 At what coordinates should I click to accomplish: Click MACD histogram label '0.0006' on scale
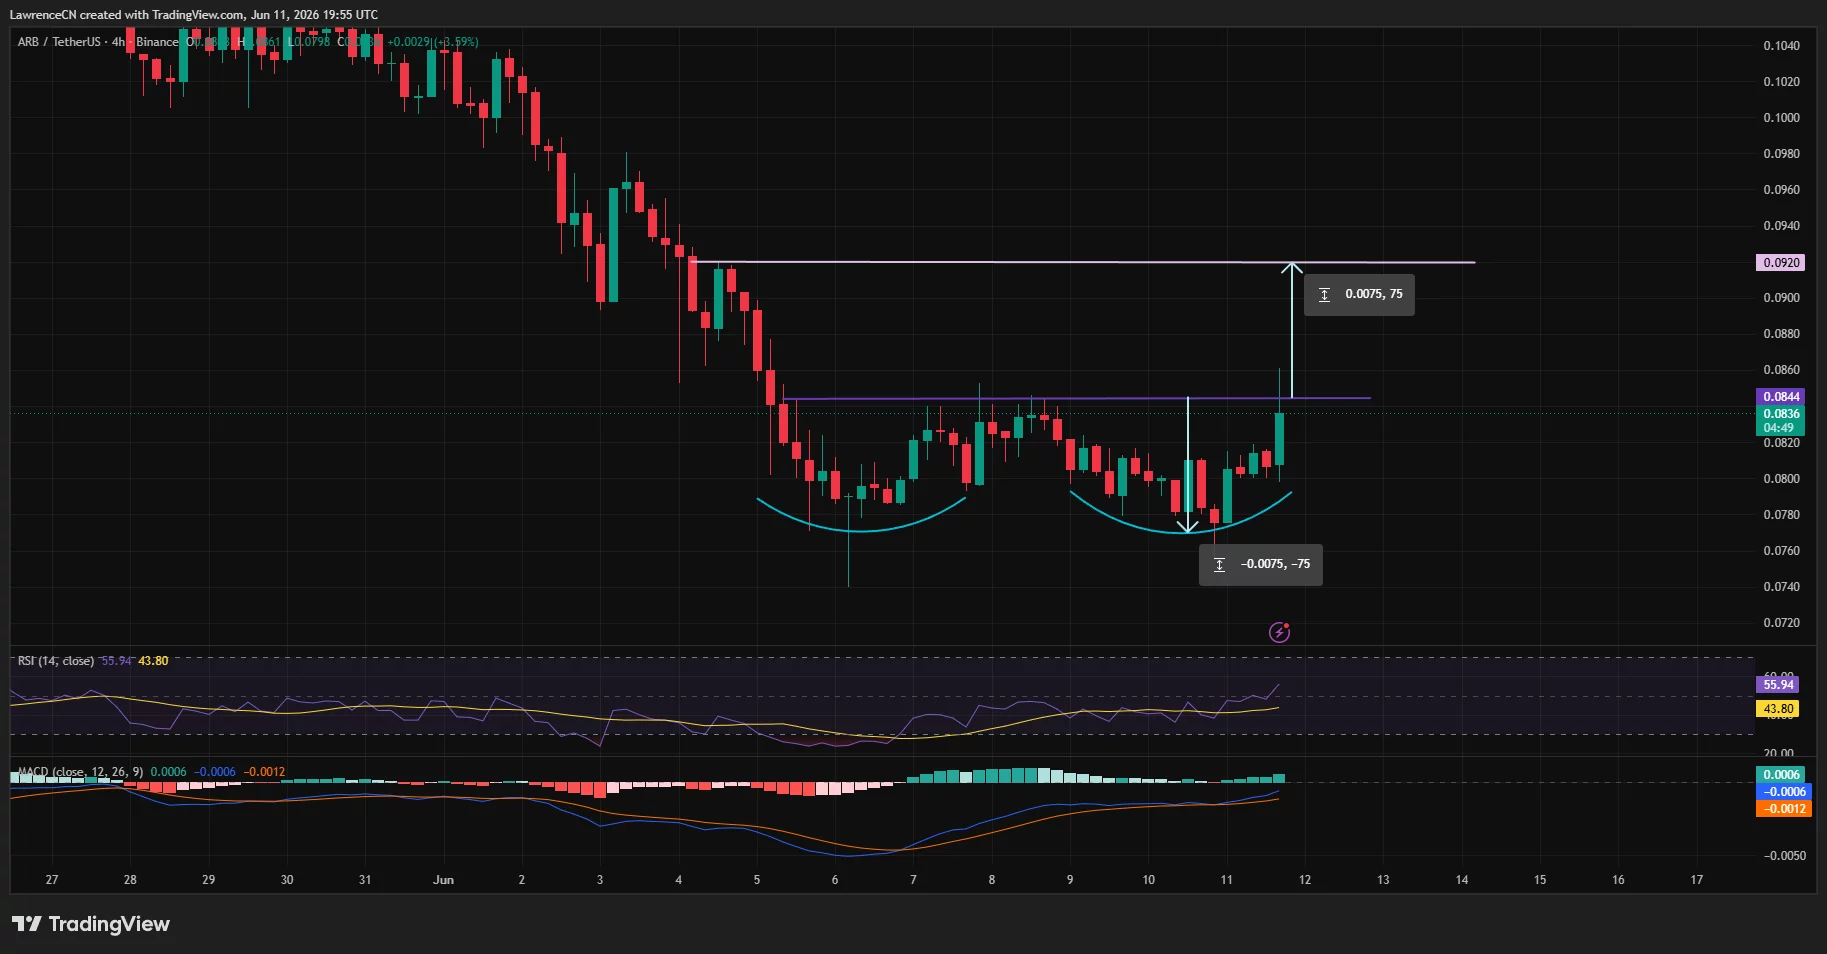tap(1781, 775)
